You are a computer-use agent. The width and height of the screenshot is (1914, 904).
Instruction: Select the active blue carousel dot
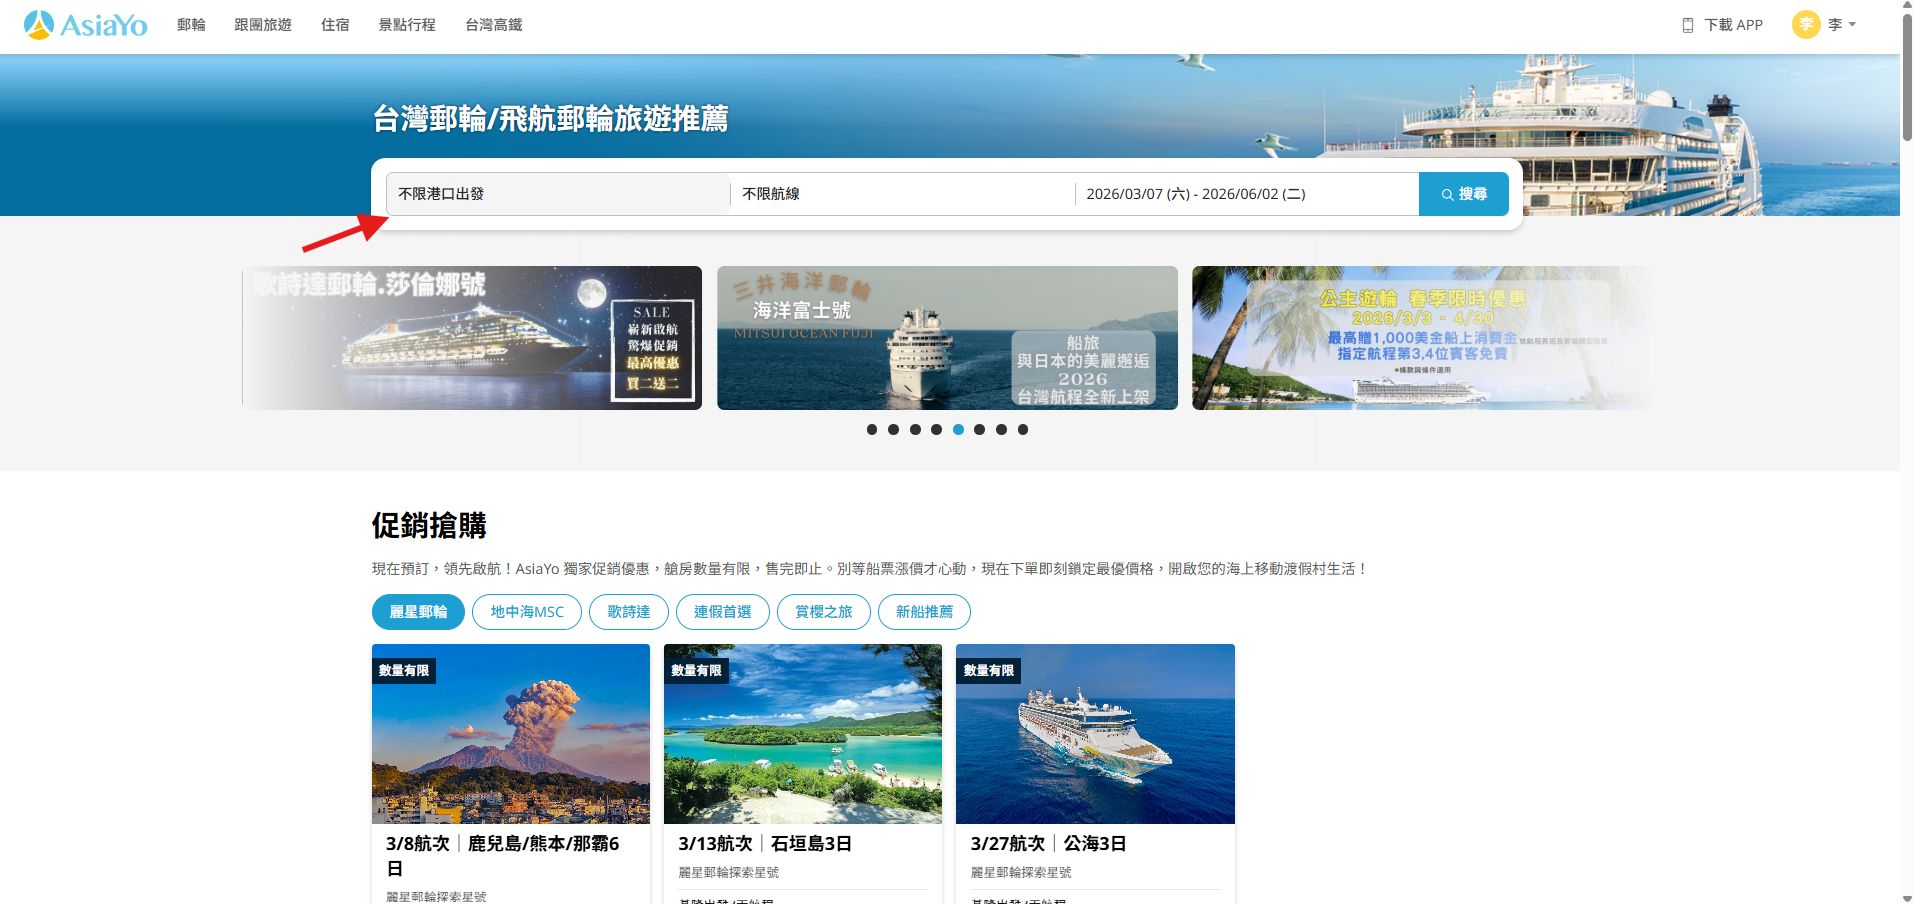click(x=958, y=429)
